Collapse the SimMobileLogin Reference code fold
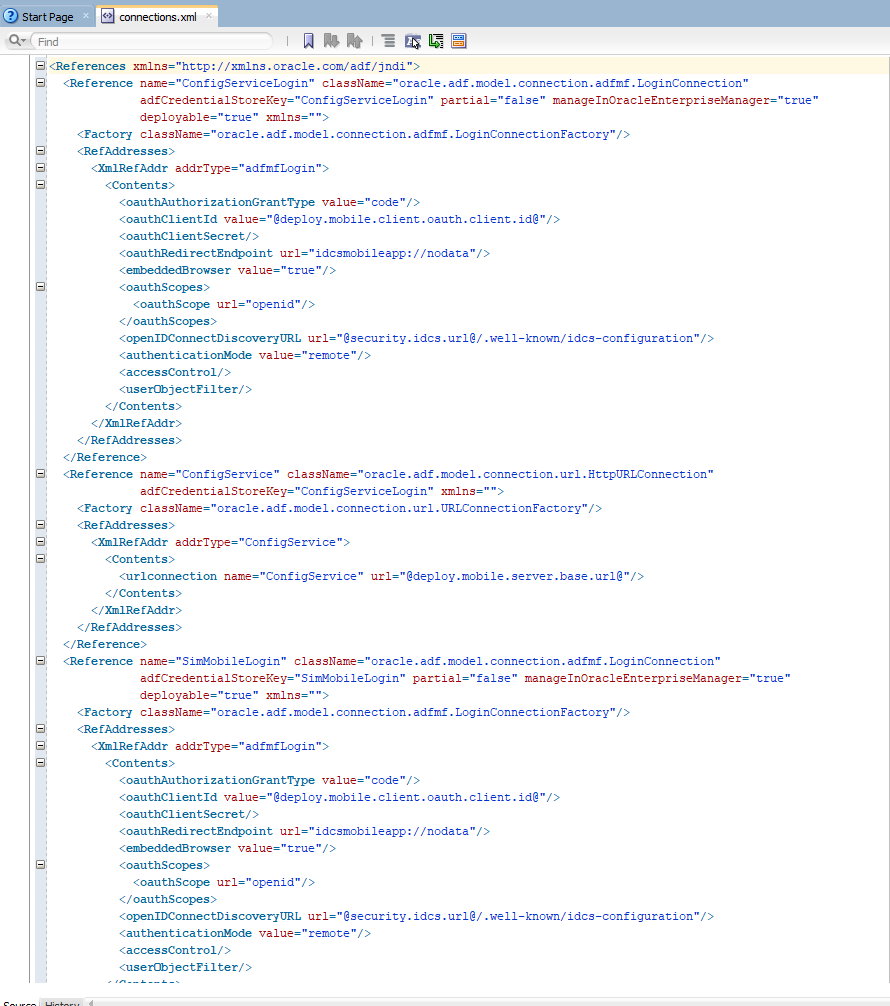The height and width of the screenshot is (1006, 890). [x=40, y=661]
